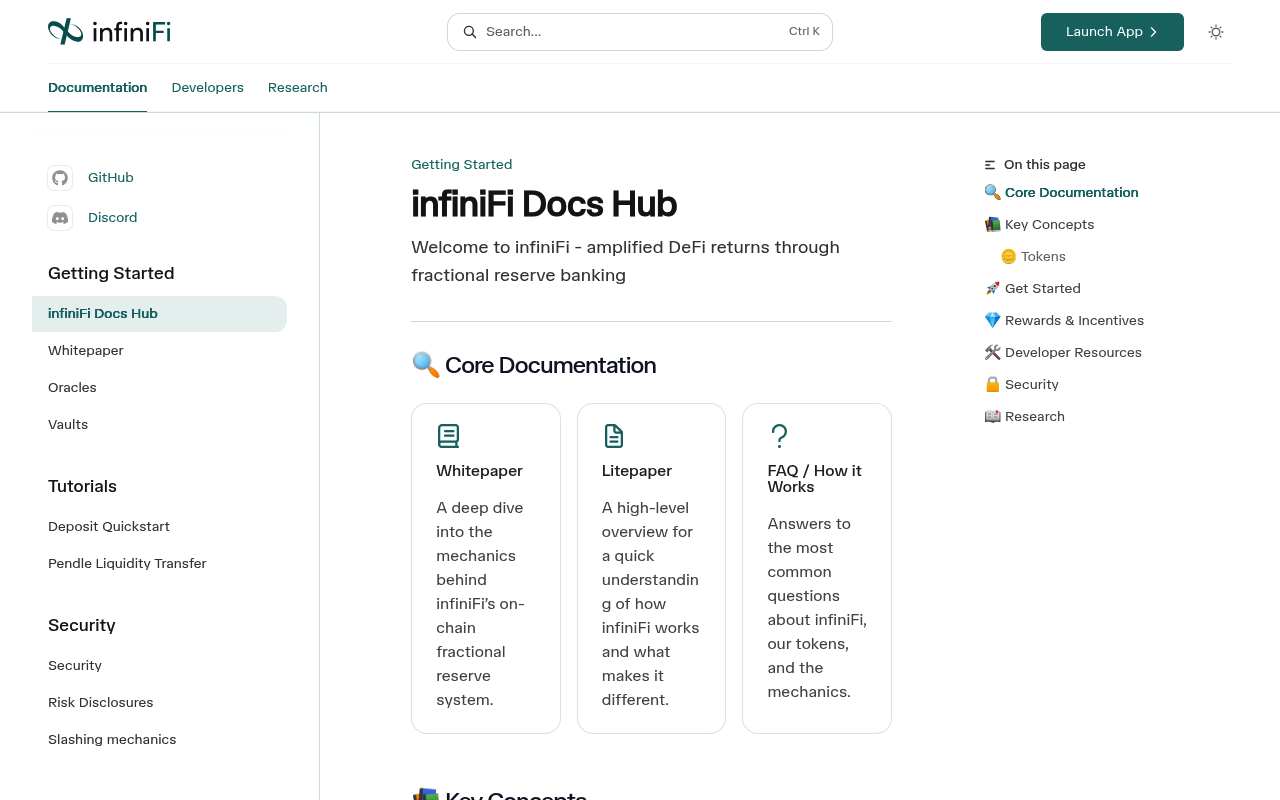Jump to Get Started section
The image size is (1280, 800).
pyautogui.click(x=1032, y=289)
